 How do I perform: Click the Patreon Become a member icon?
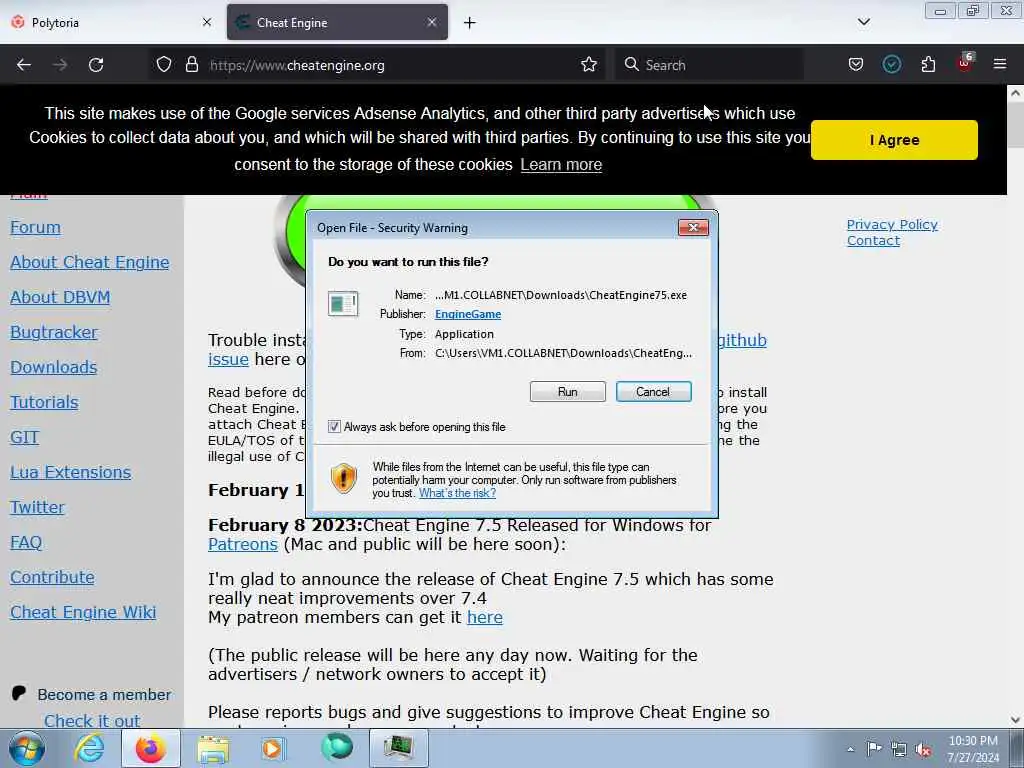pyautogui.click(x=19, y=694)
